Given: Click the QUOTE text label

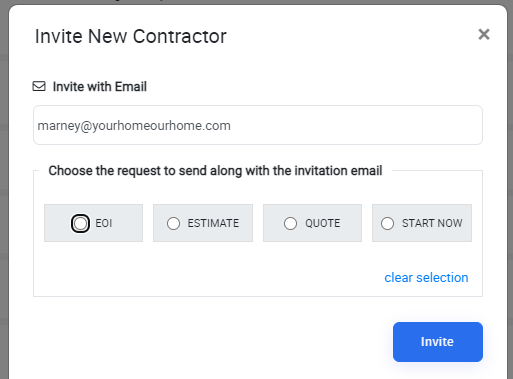Looking at the screenshot, I should click(323, 223).
